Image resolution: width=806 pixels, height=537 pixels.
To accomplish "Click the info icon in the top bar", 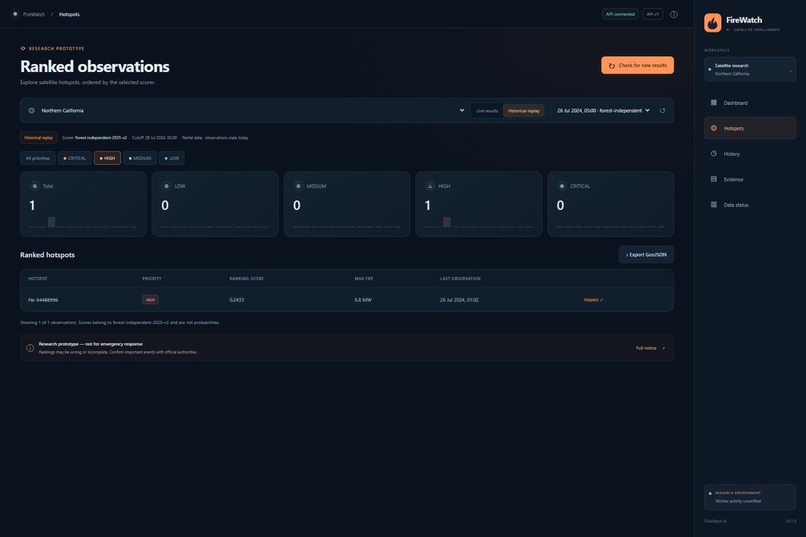I will [673, 14].
